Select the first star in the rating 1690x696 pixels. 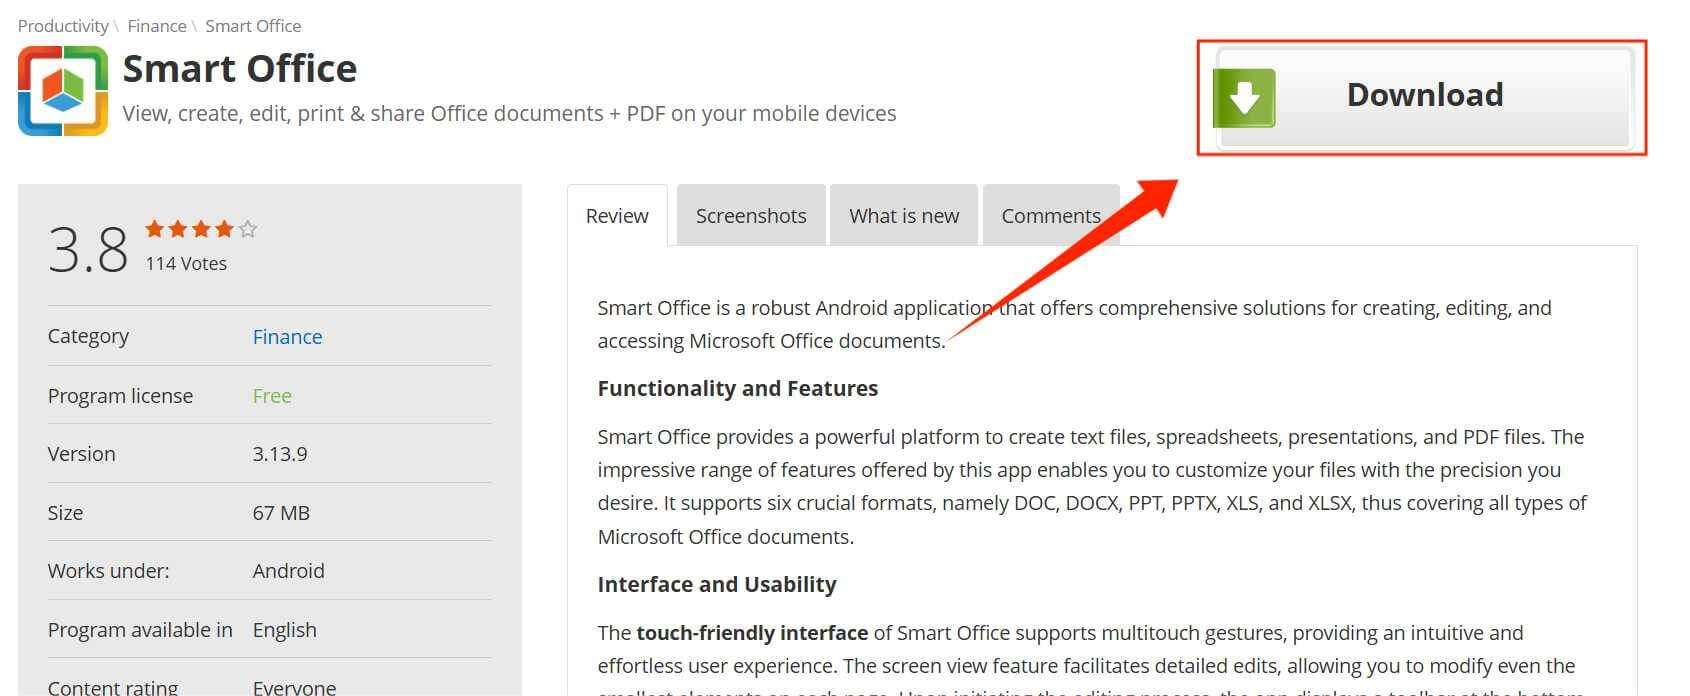tap(156, 229)
